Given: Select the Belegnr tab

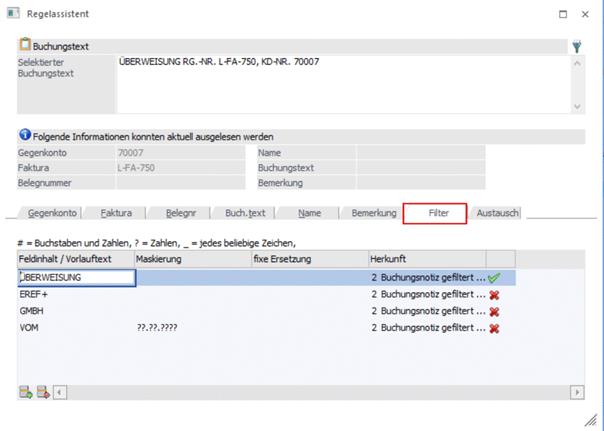Looking at the screenshot, I should click(x=180, y=213).
